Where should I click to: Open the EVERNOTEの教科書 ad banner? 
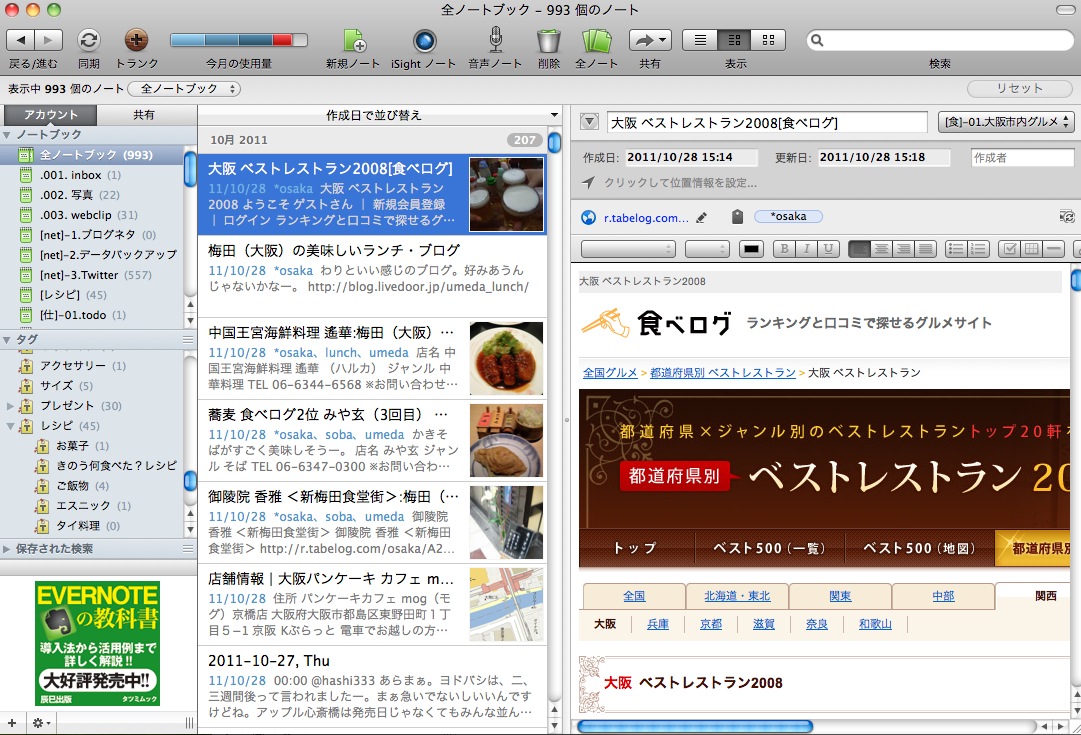coord(97,643)
